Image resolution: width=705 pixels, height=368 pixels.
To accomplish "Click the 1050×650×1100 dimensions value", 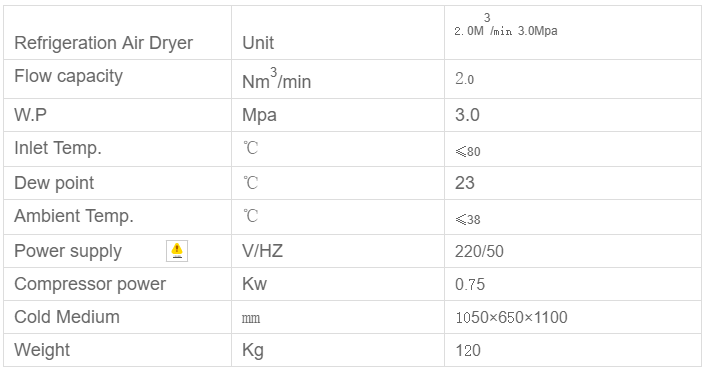I will coord(511,317).
